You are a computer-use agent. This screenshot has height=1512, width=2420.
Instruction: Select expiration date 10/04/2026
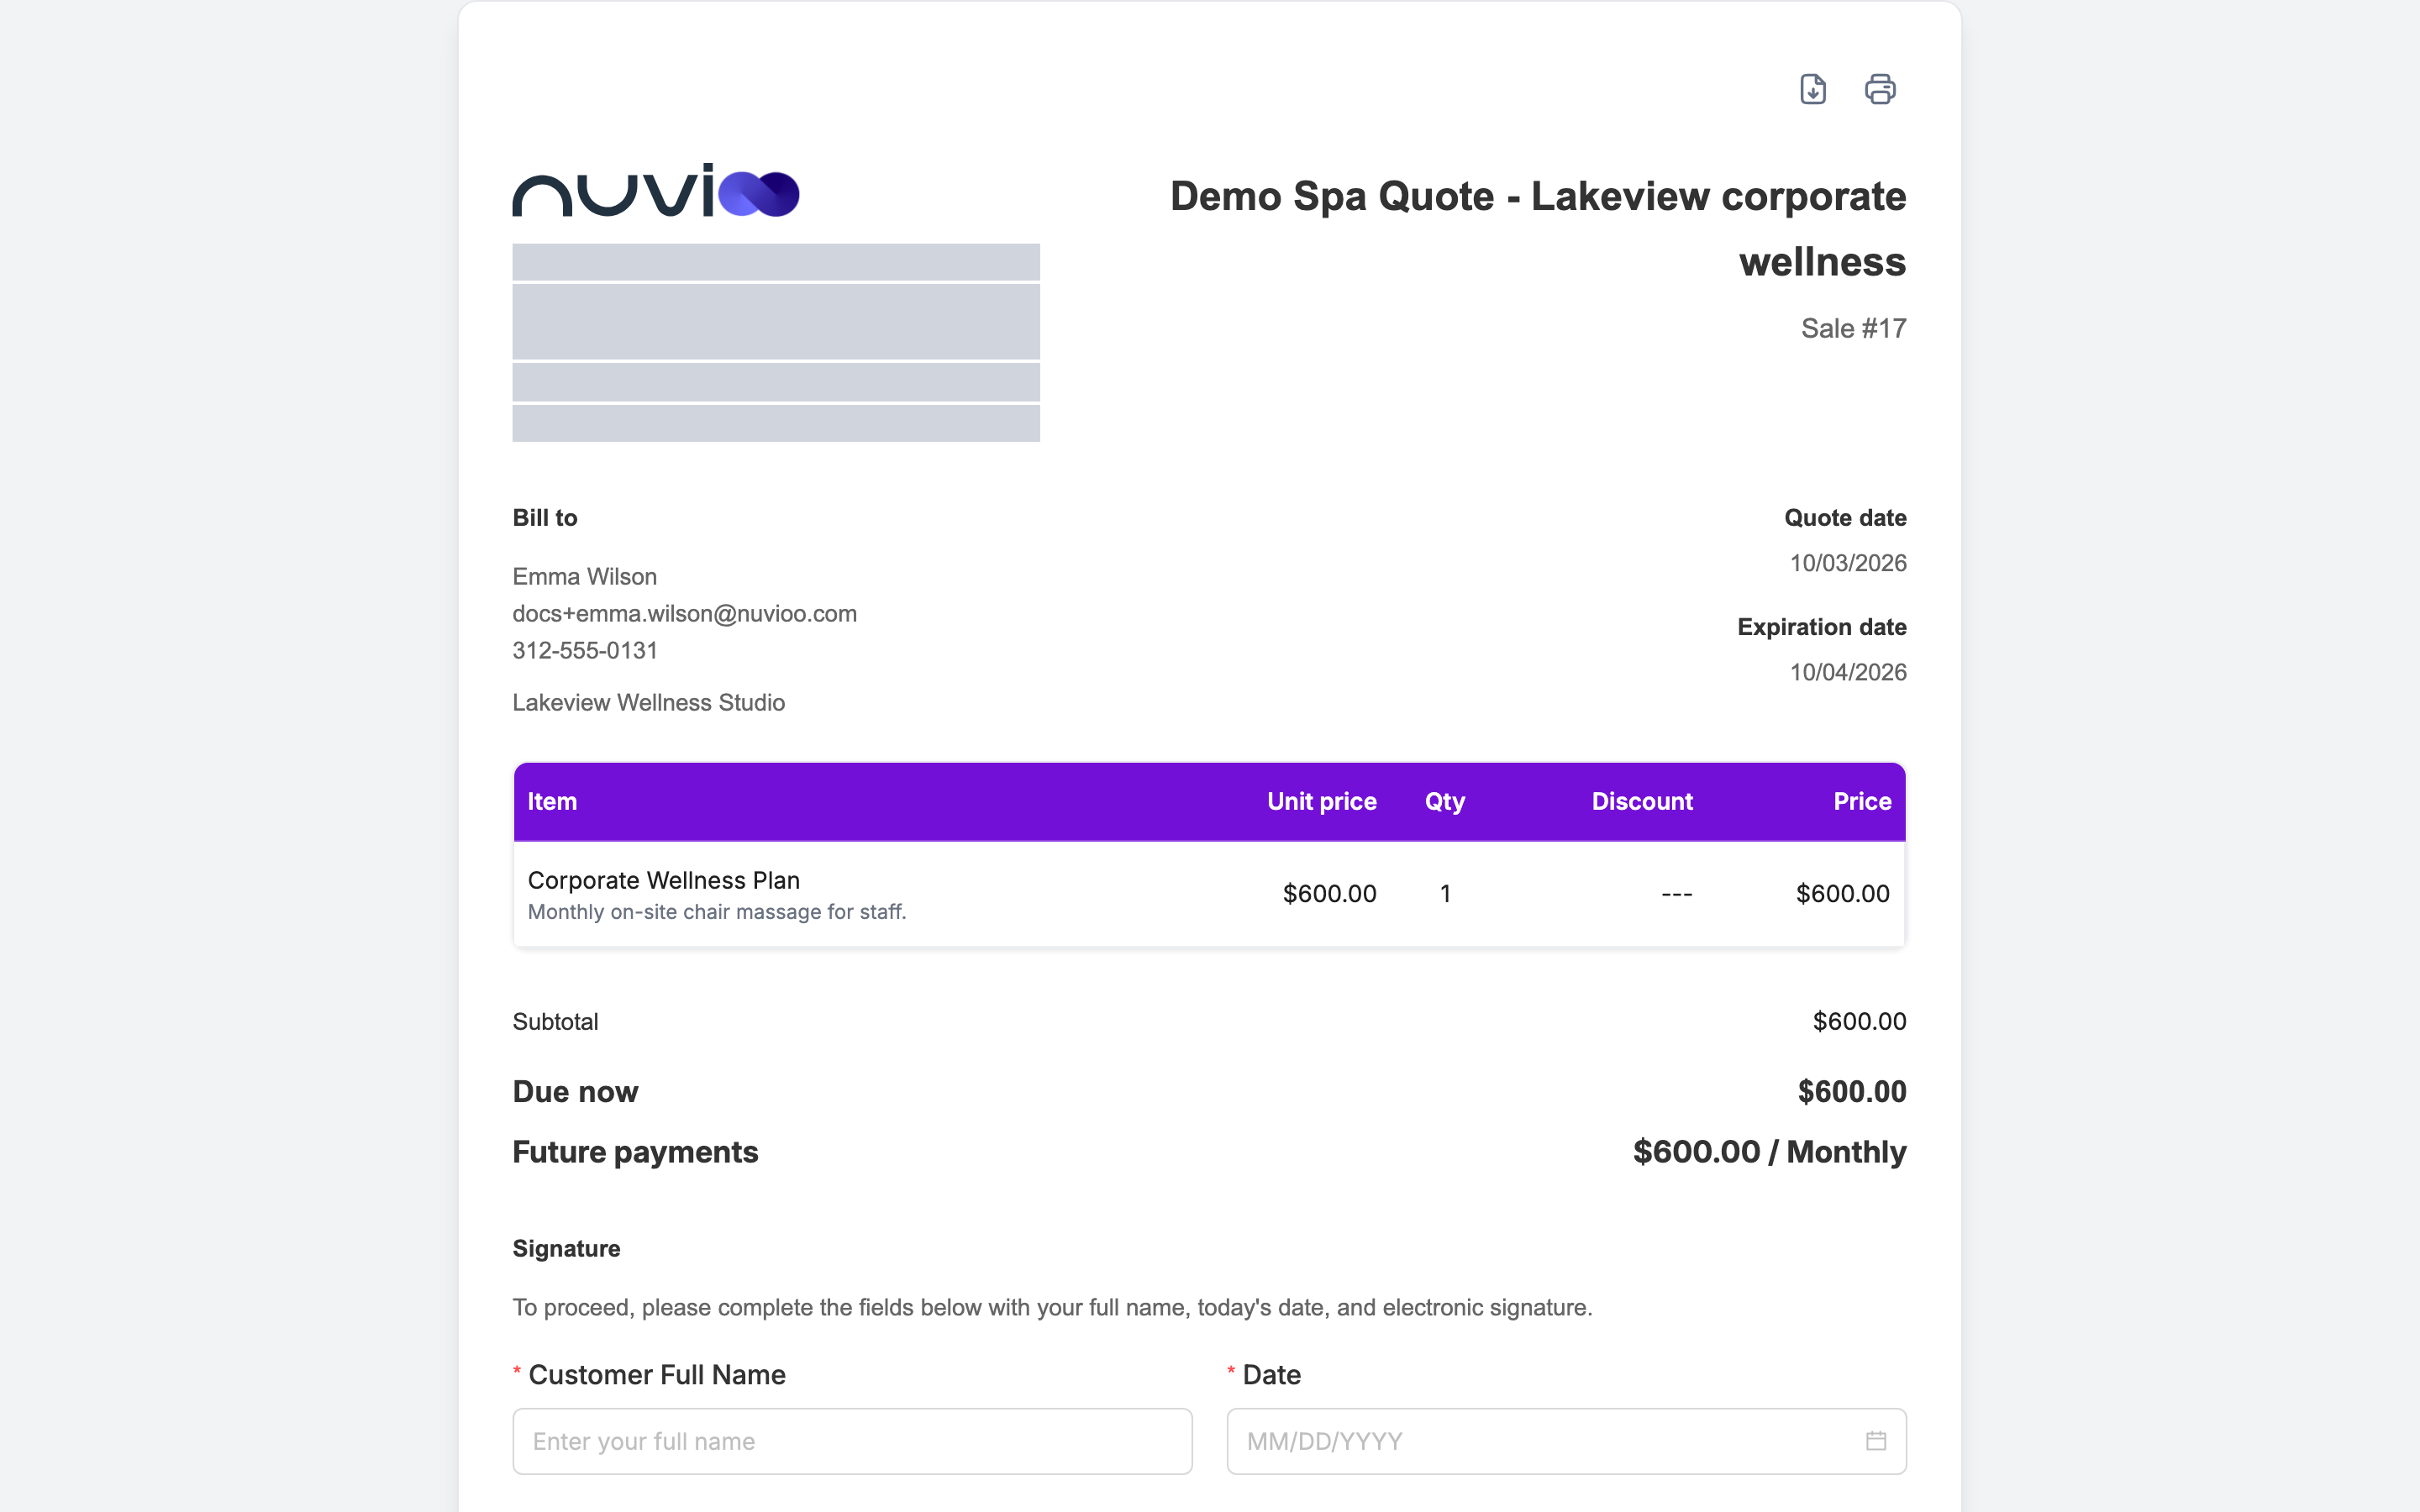[x=1847, y=672]
